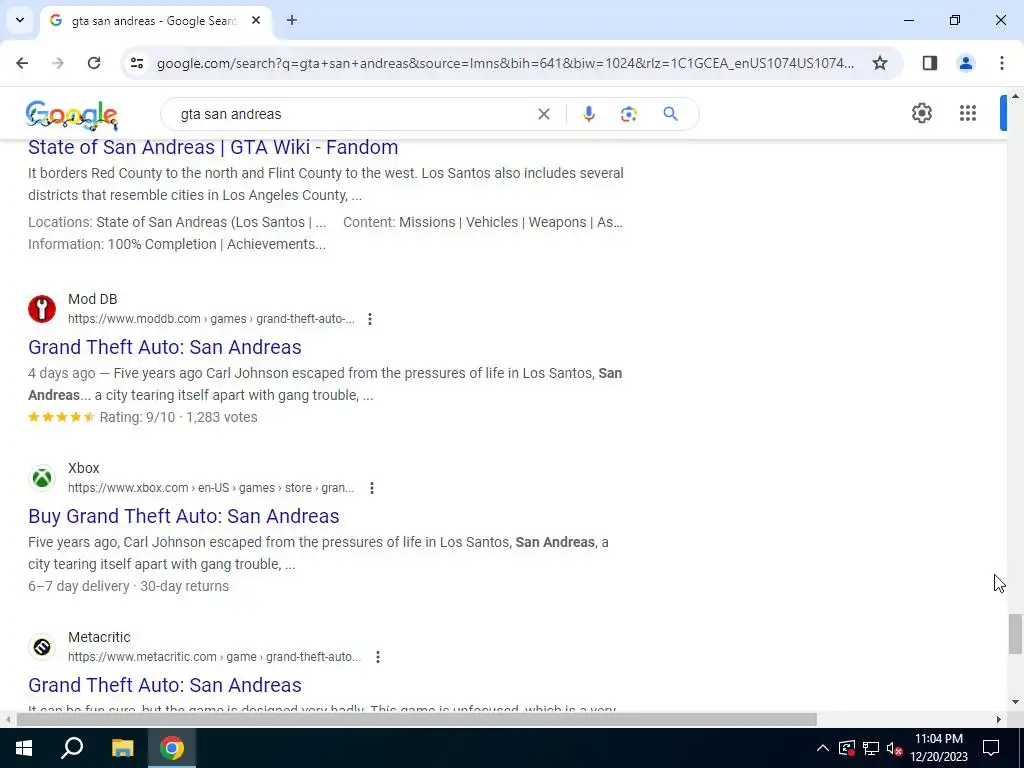The height and width of the screenshot is (768, 1024).
Task: Click the scroll left arrow
Action: [x=8, y=720]
